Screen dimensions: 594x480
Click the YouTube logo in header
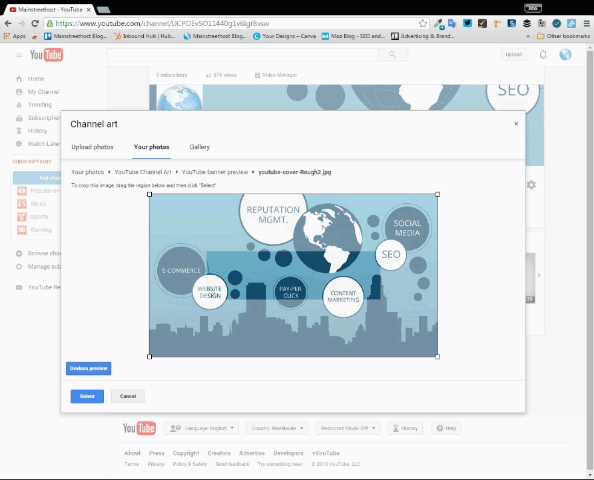(x=47, y=55)
